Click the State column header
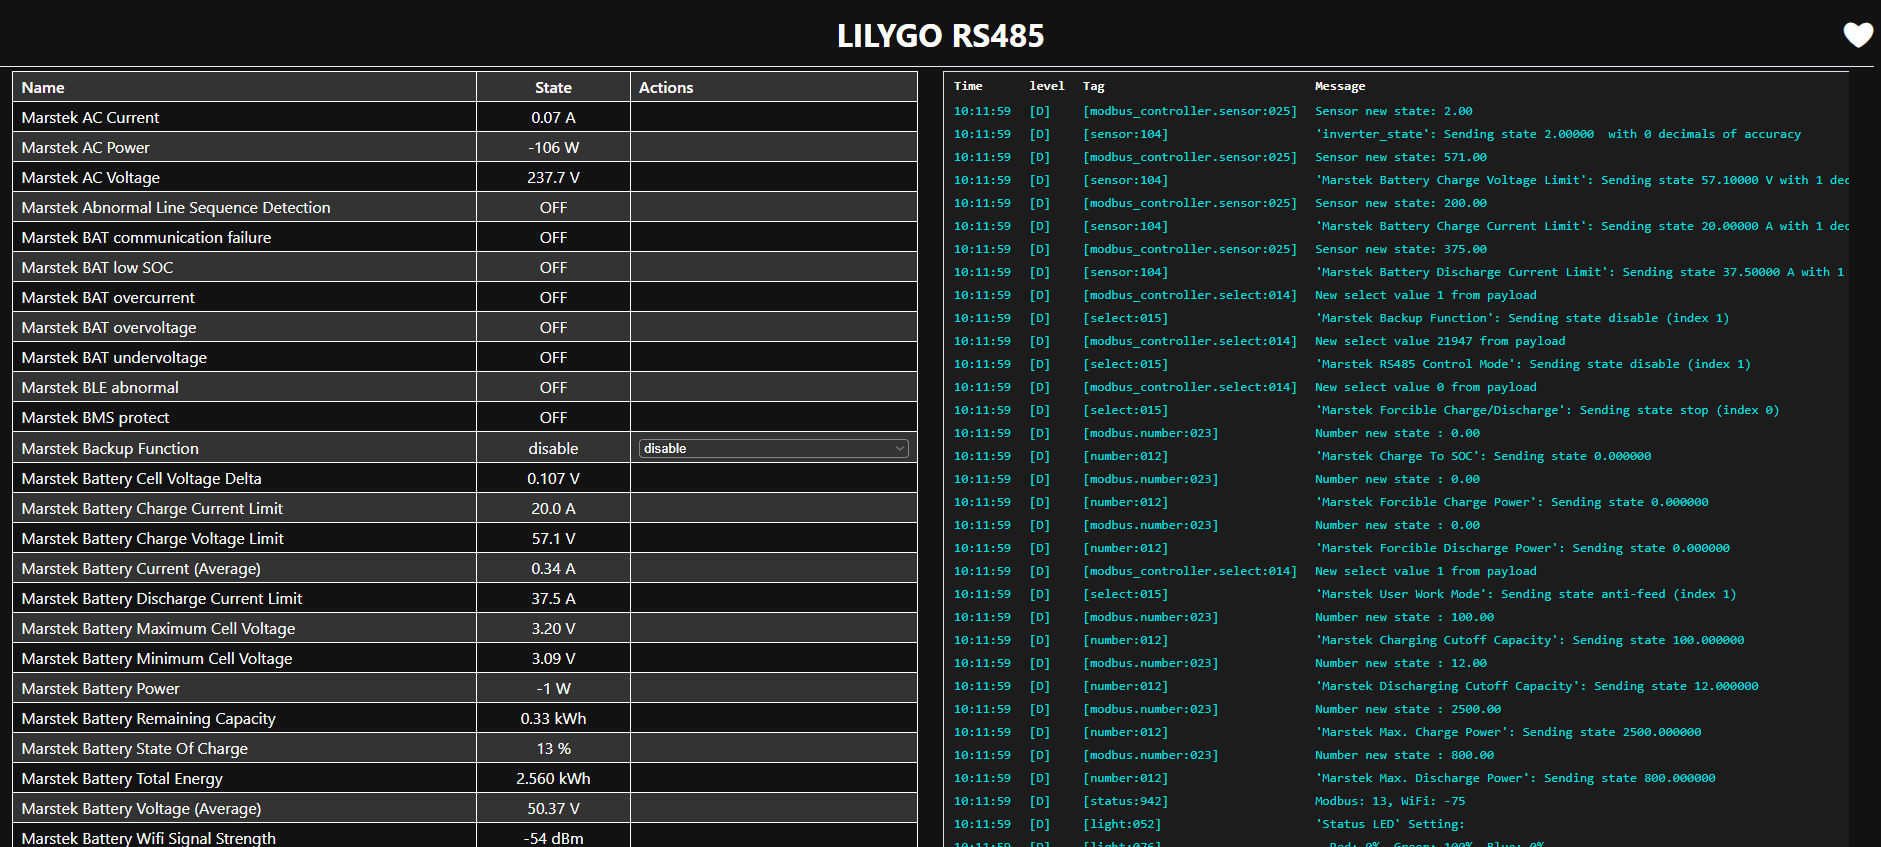 pos(553,87)
